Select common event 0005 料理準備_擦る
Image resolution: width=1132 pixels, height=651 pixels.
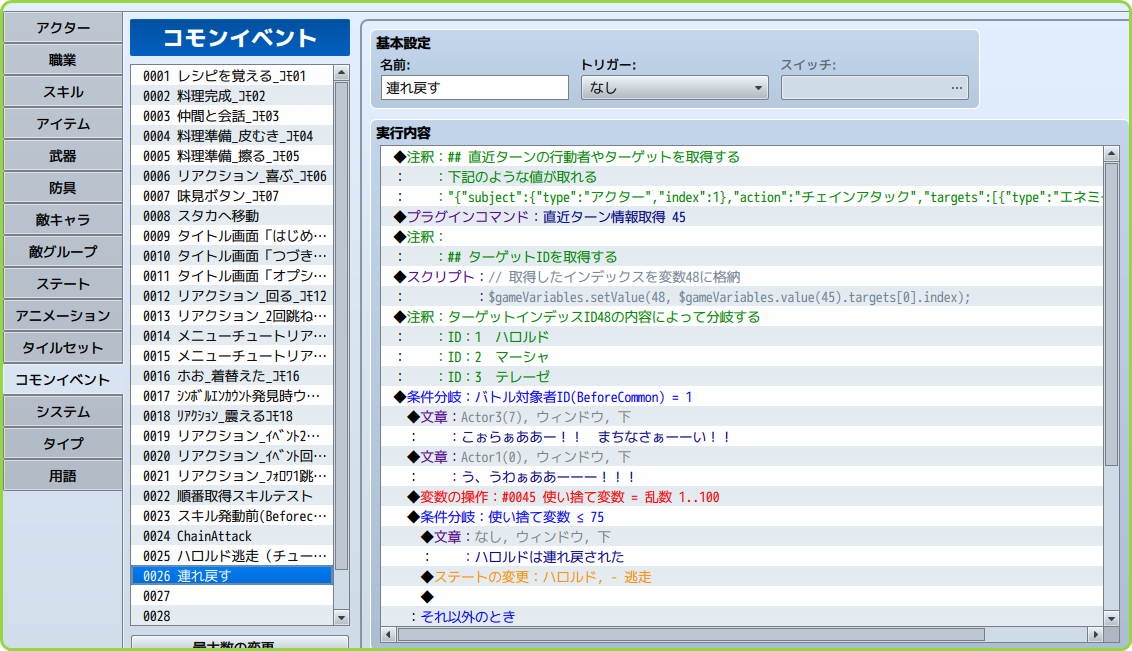[x=232, y=156]
